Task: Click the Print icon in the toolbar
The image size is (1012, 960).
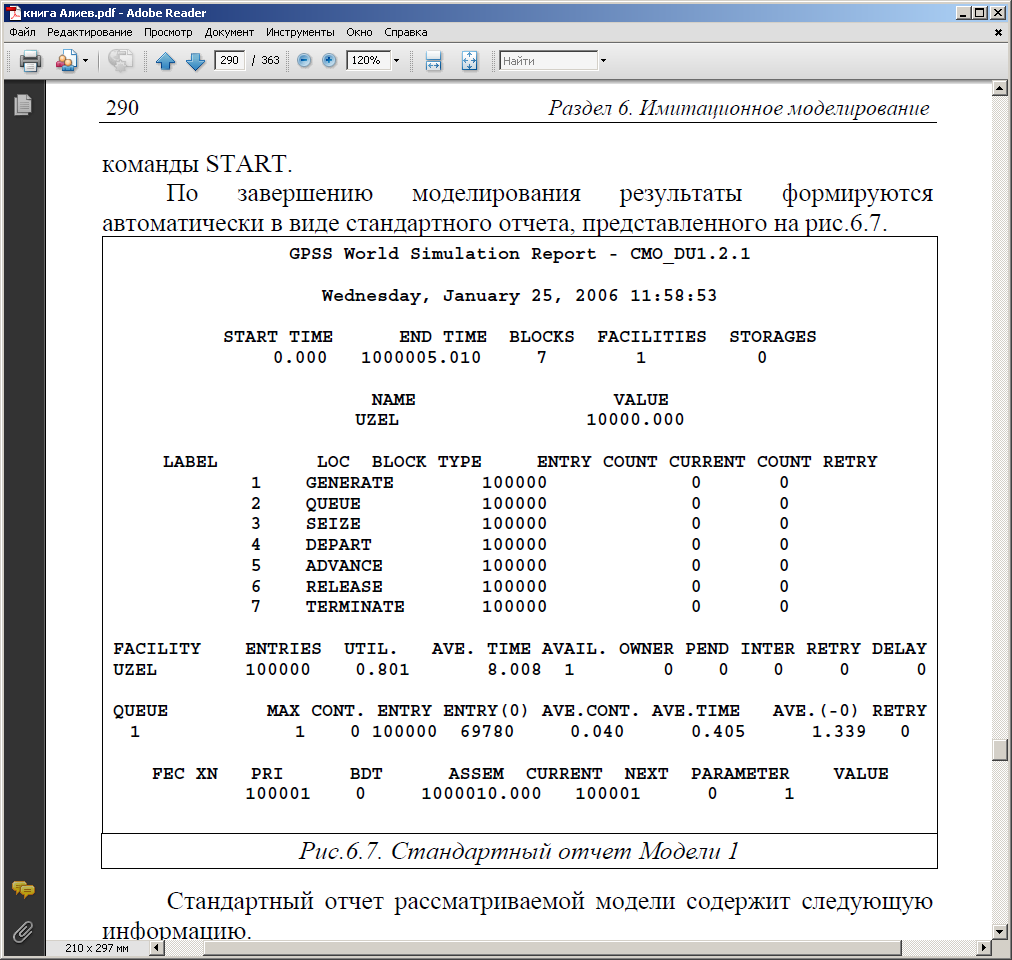Action: click(x=30, y=61)
